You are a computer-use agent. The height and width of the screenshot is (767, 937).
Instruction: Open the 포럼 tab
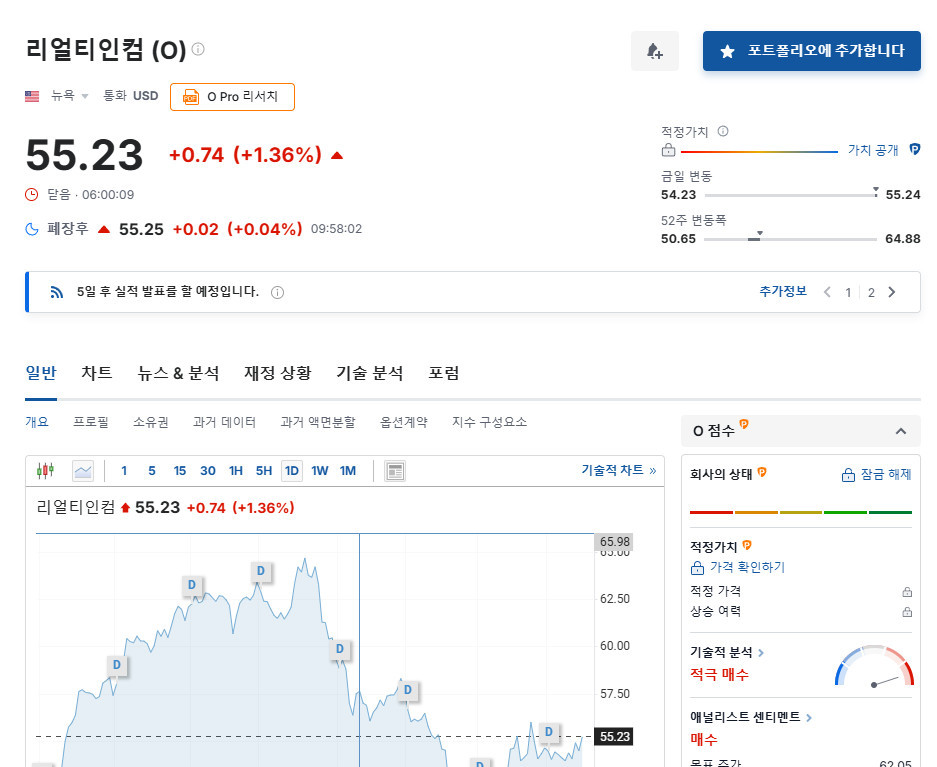(443, 373)
